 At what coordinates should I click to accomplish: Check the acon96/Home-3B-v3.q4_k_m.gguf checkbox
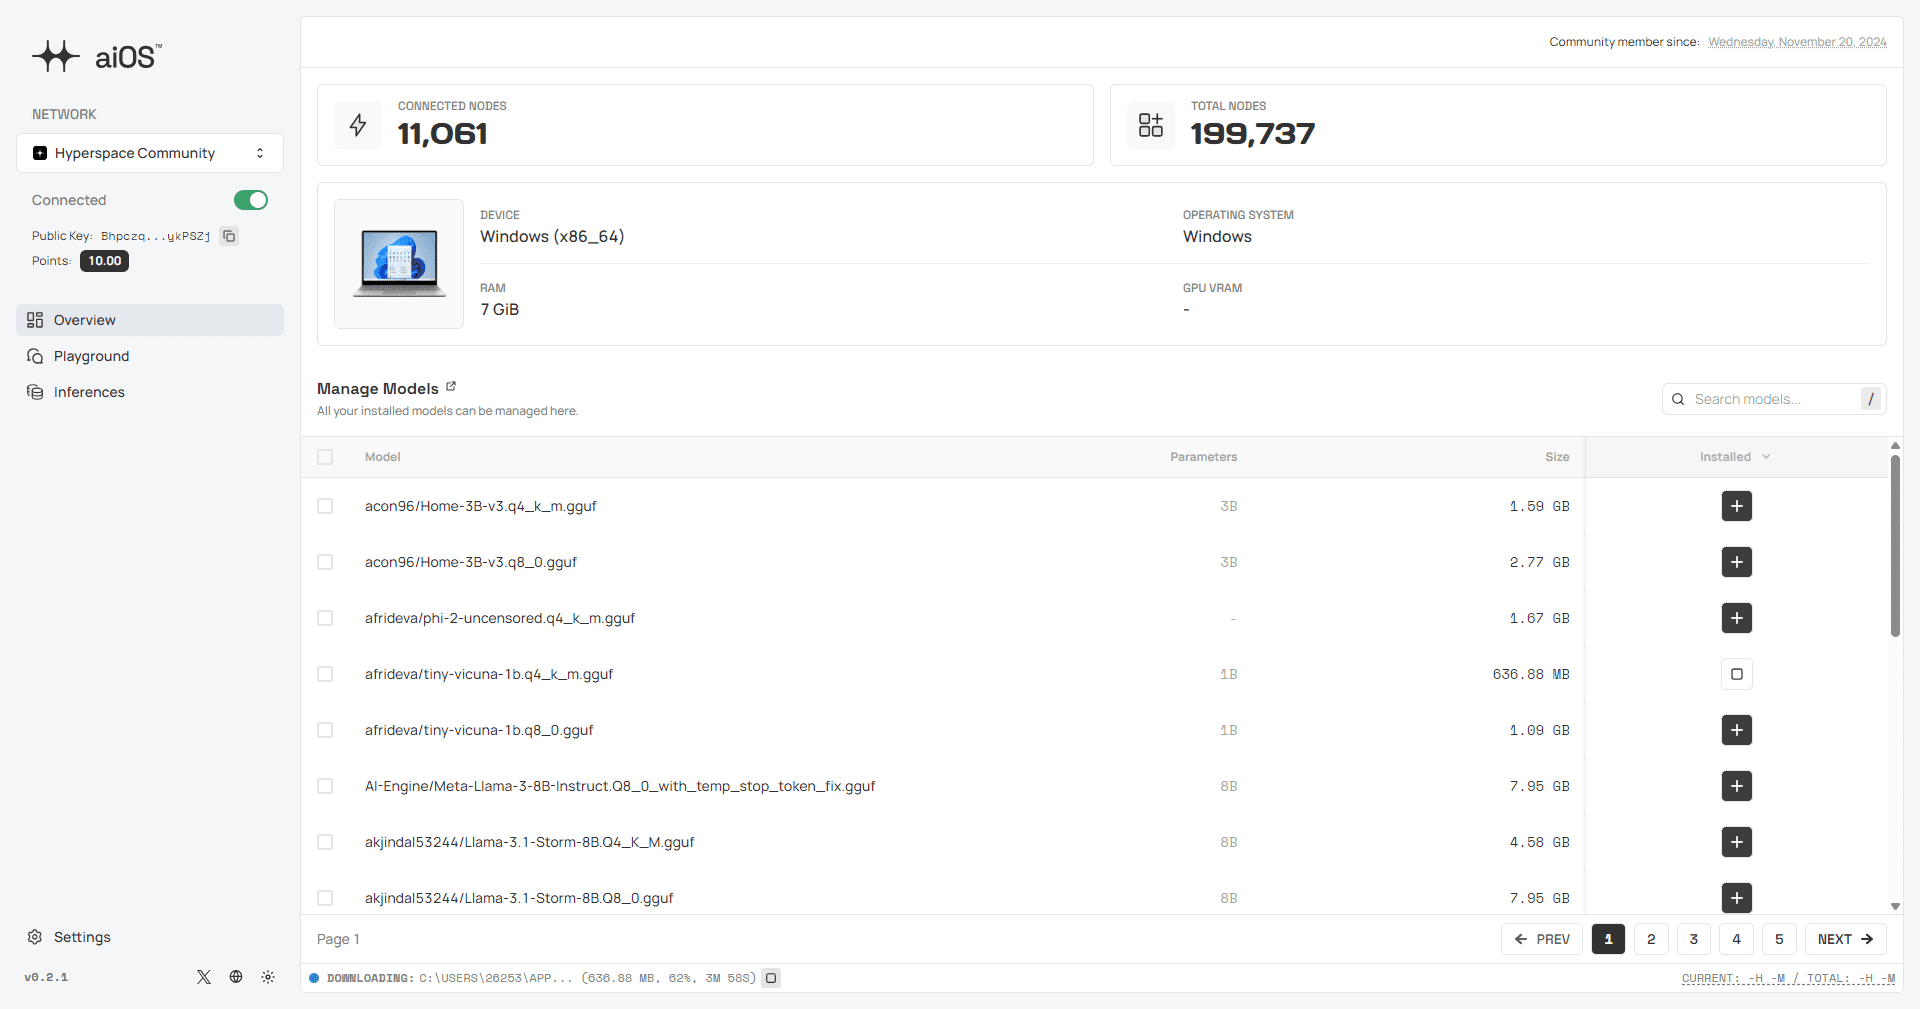point(325,506)
